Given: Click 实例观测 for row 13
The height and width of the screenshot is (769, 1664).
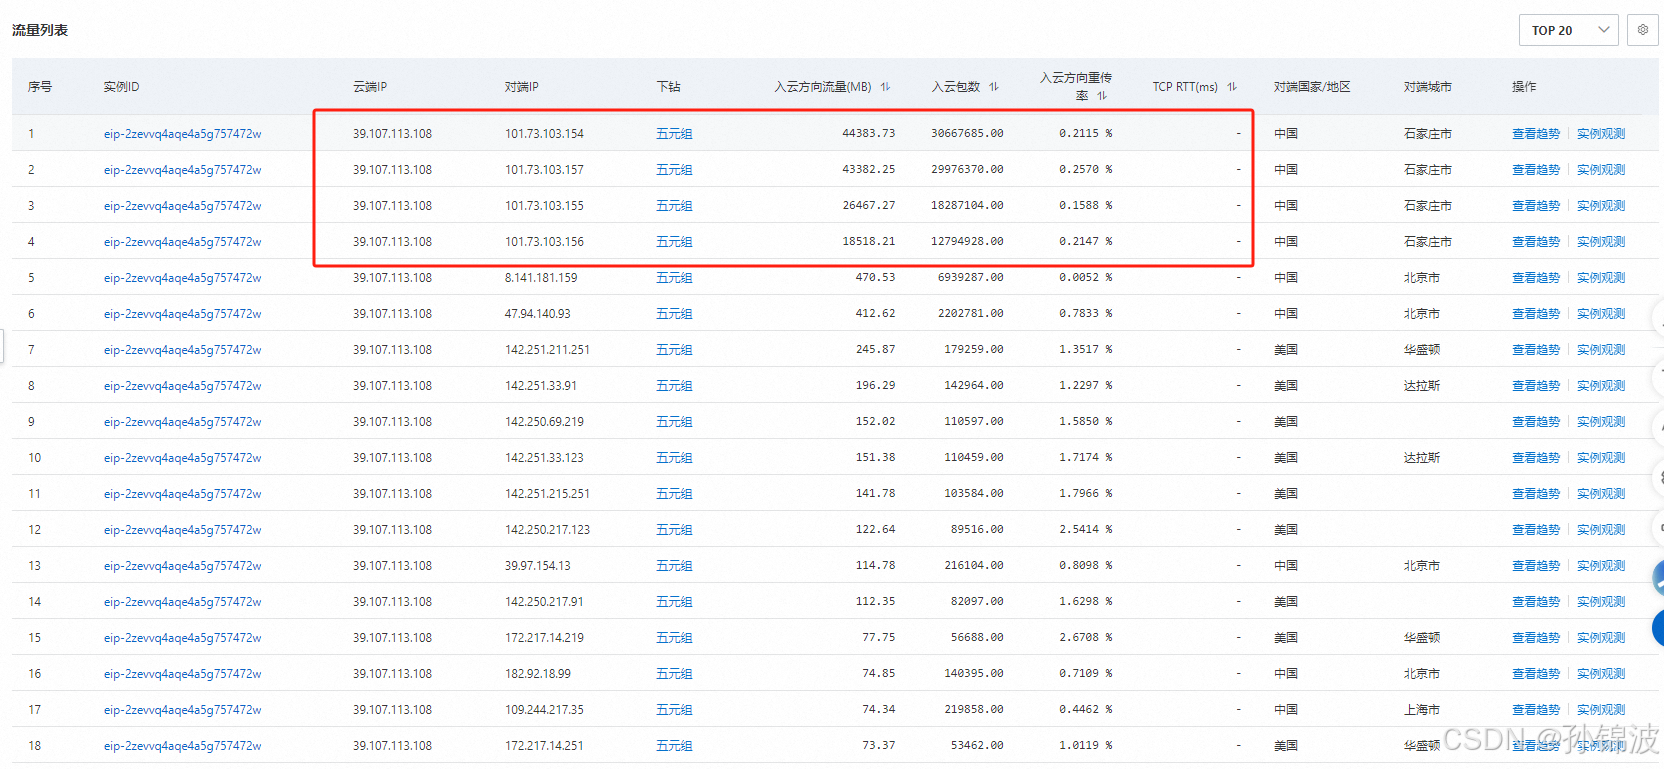Looking at the screenshot, I should pyautogui.click(x=1601, y=566).
